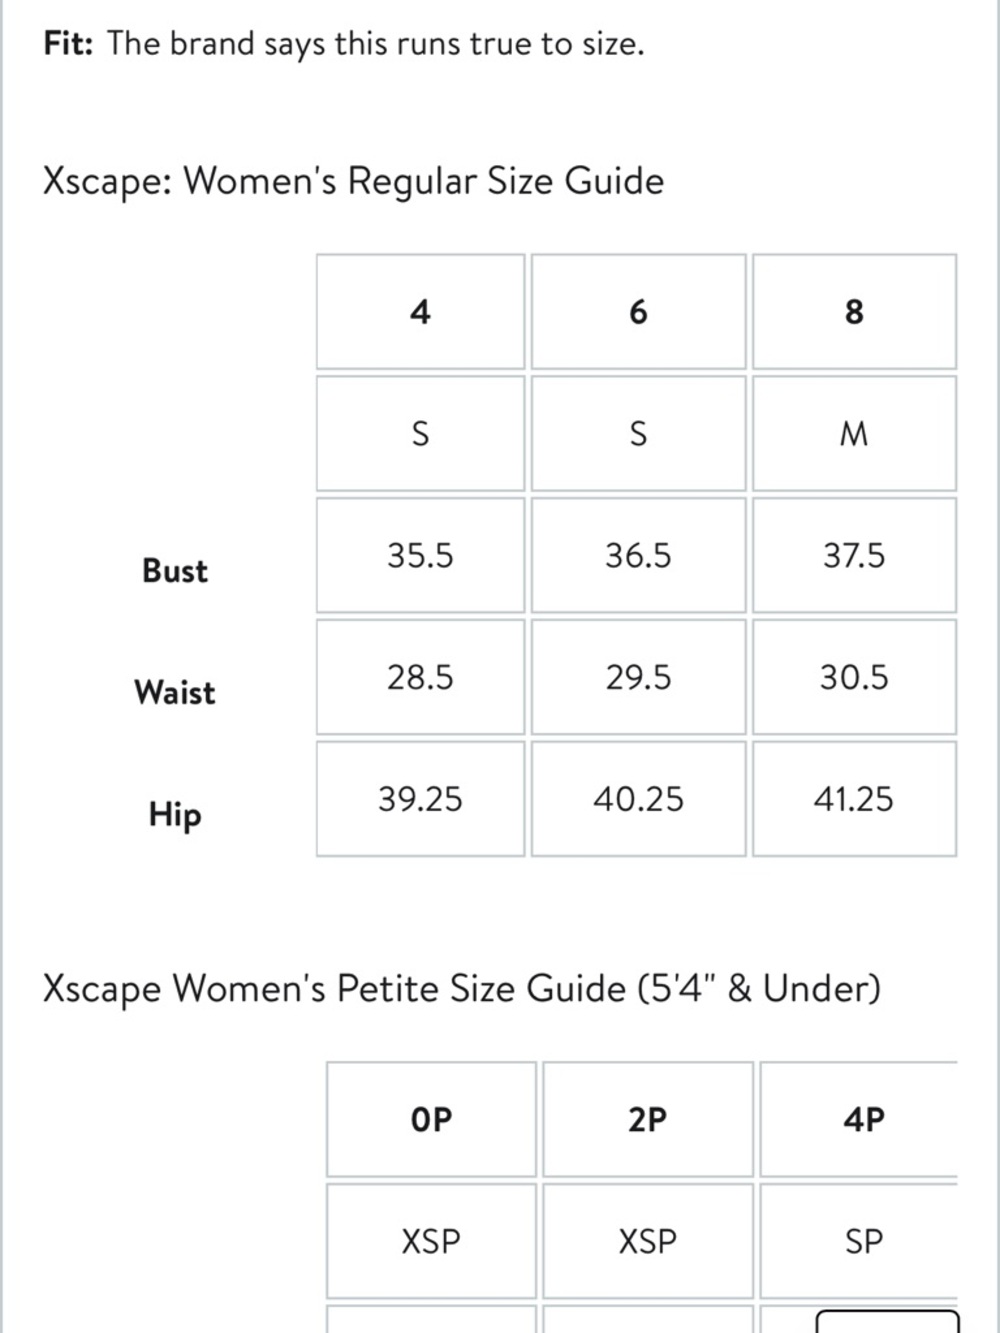Click the 29.5 waist measurement cell

click(x=638, y=677)
